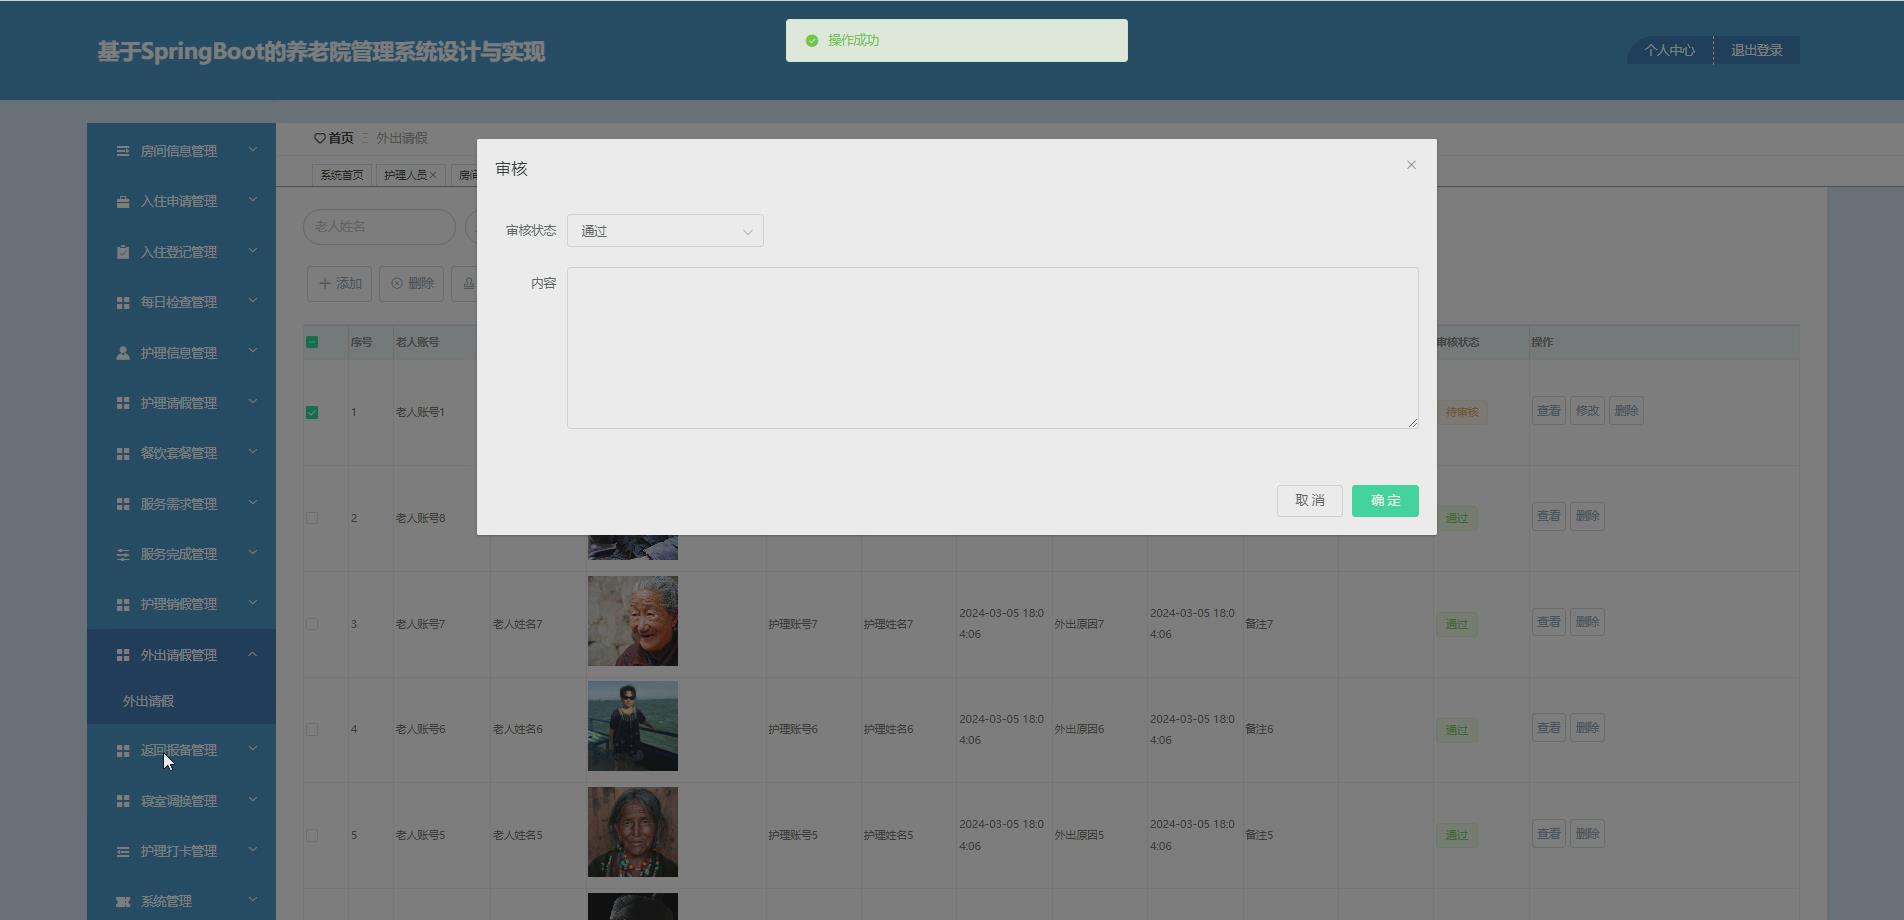Click 删除 button in row 5
The image size is (1904, 920).
tap(1587, 834)
